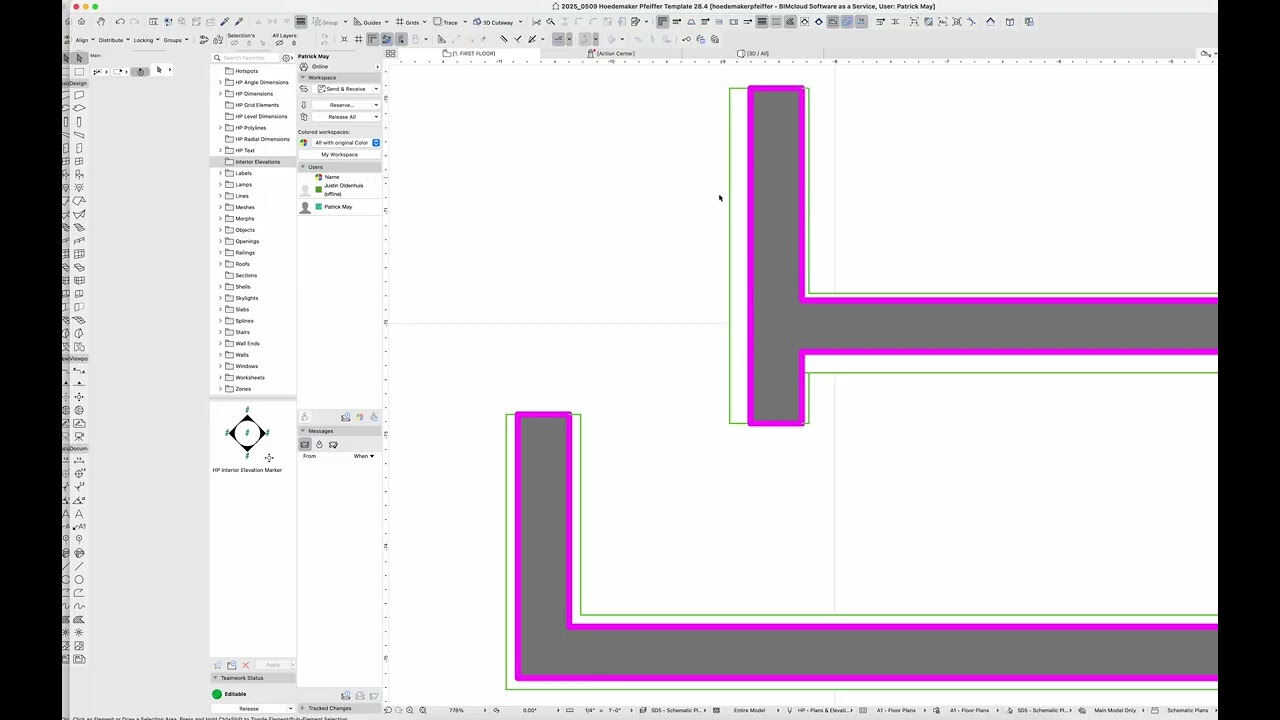Select the syringe inject parameters tool
Image resolution: width=1280 pixels, height=720 pixels.
click(x=238, y=21)
